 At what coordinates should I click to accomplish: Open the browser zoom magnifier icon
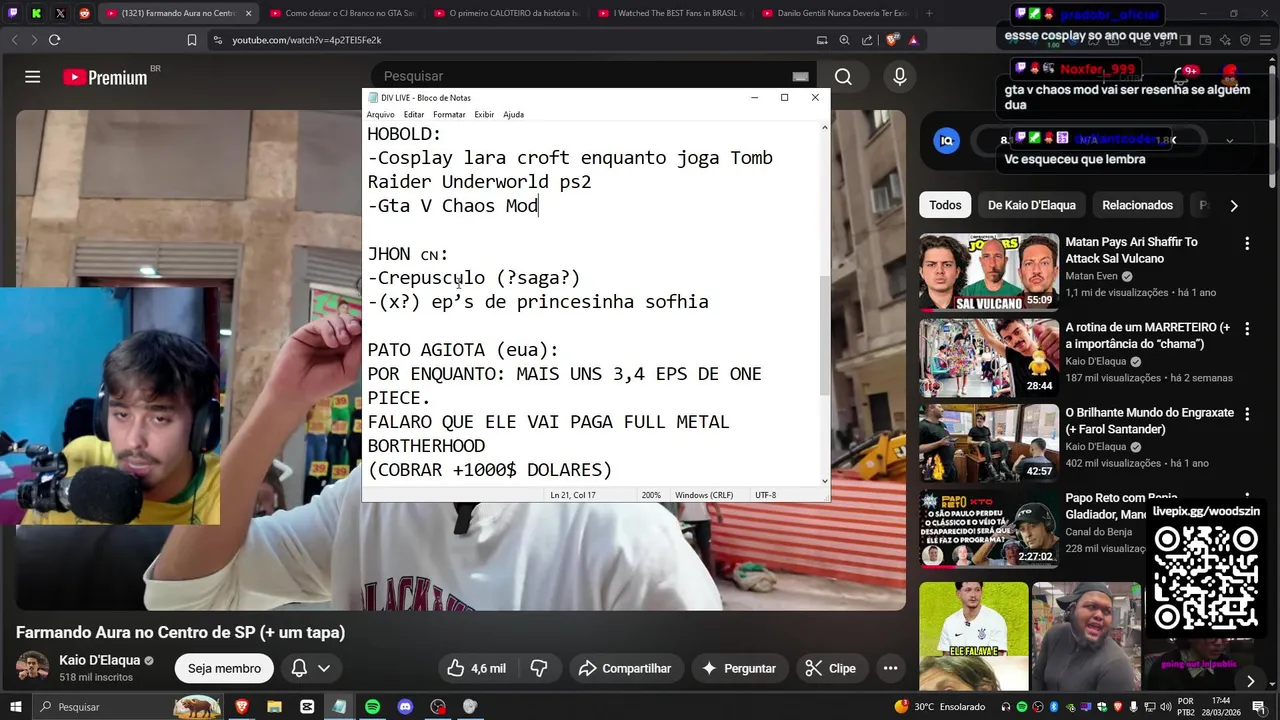(844, 40)
